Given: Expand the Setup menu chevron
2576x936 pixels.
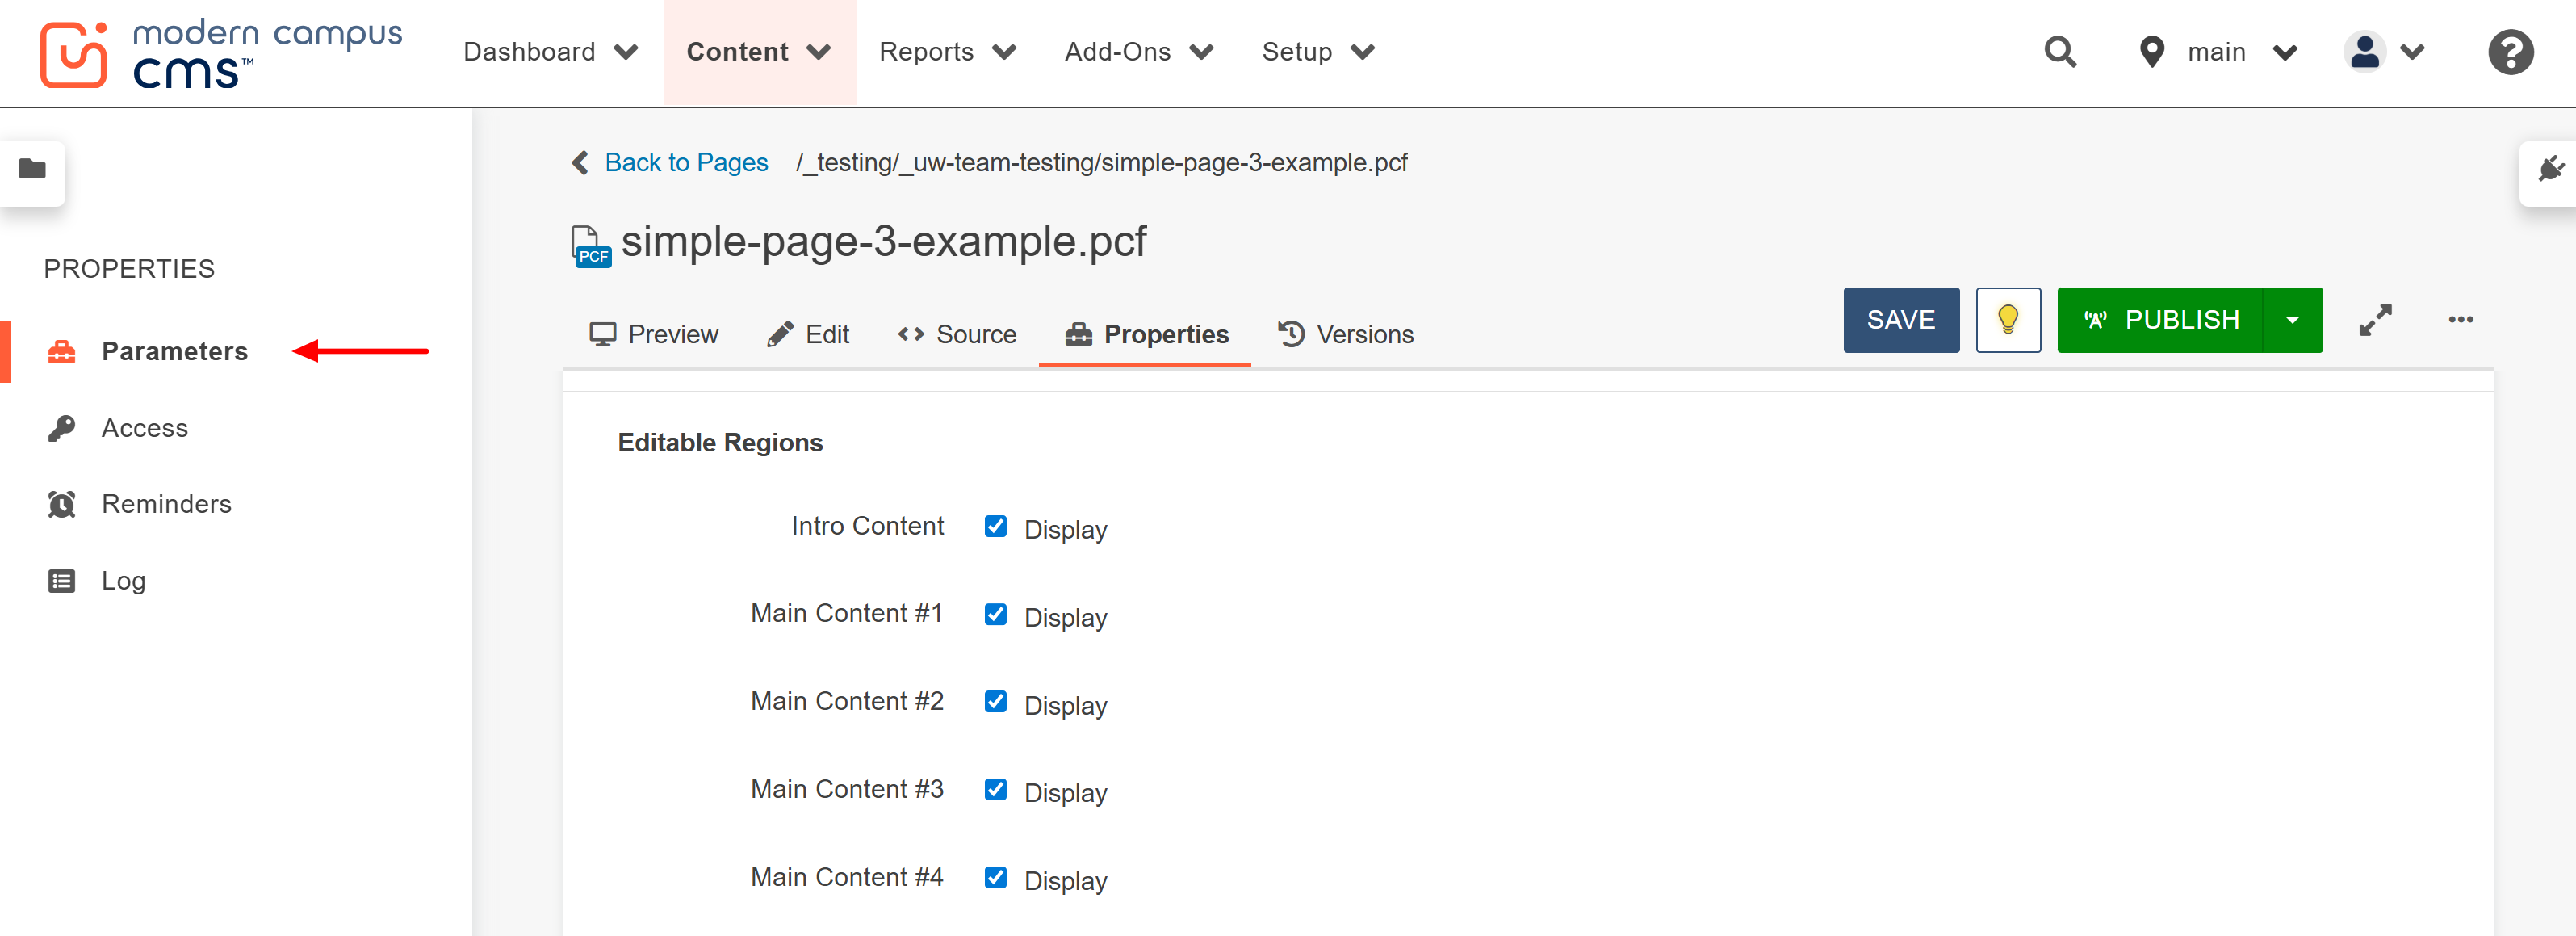Looking at the screenshot, I should point(1362,51).
